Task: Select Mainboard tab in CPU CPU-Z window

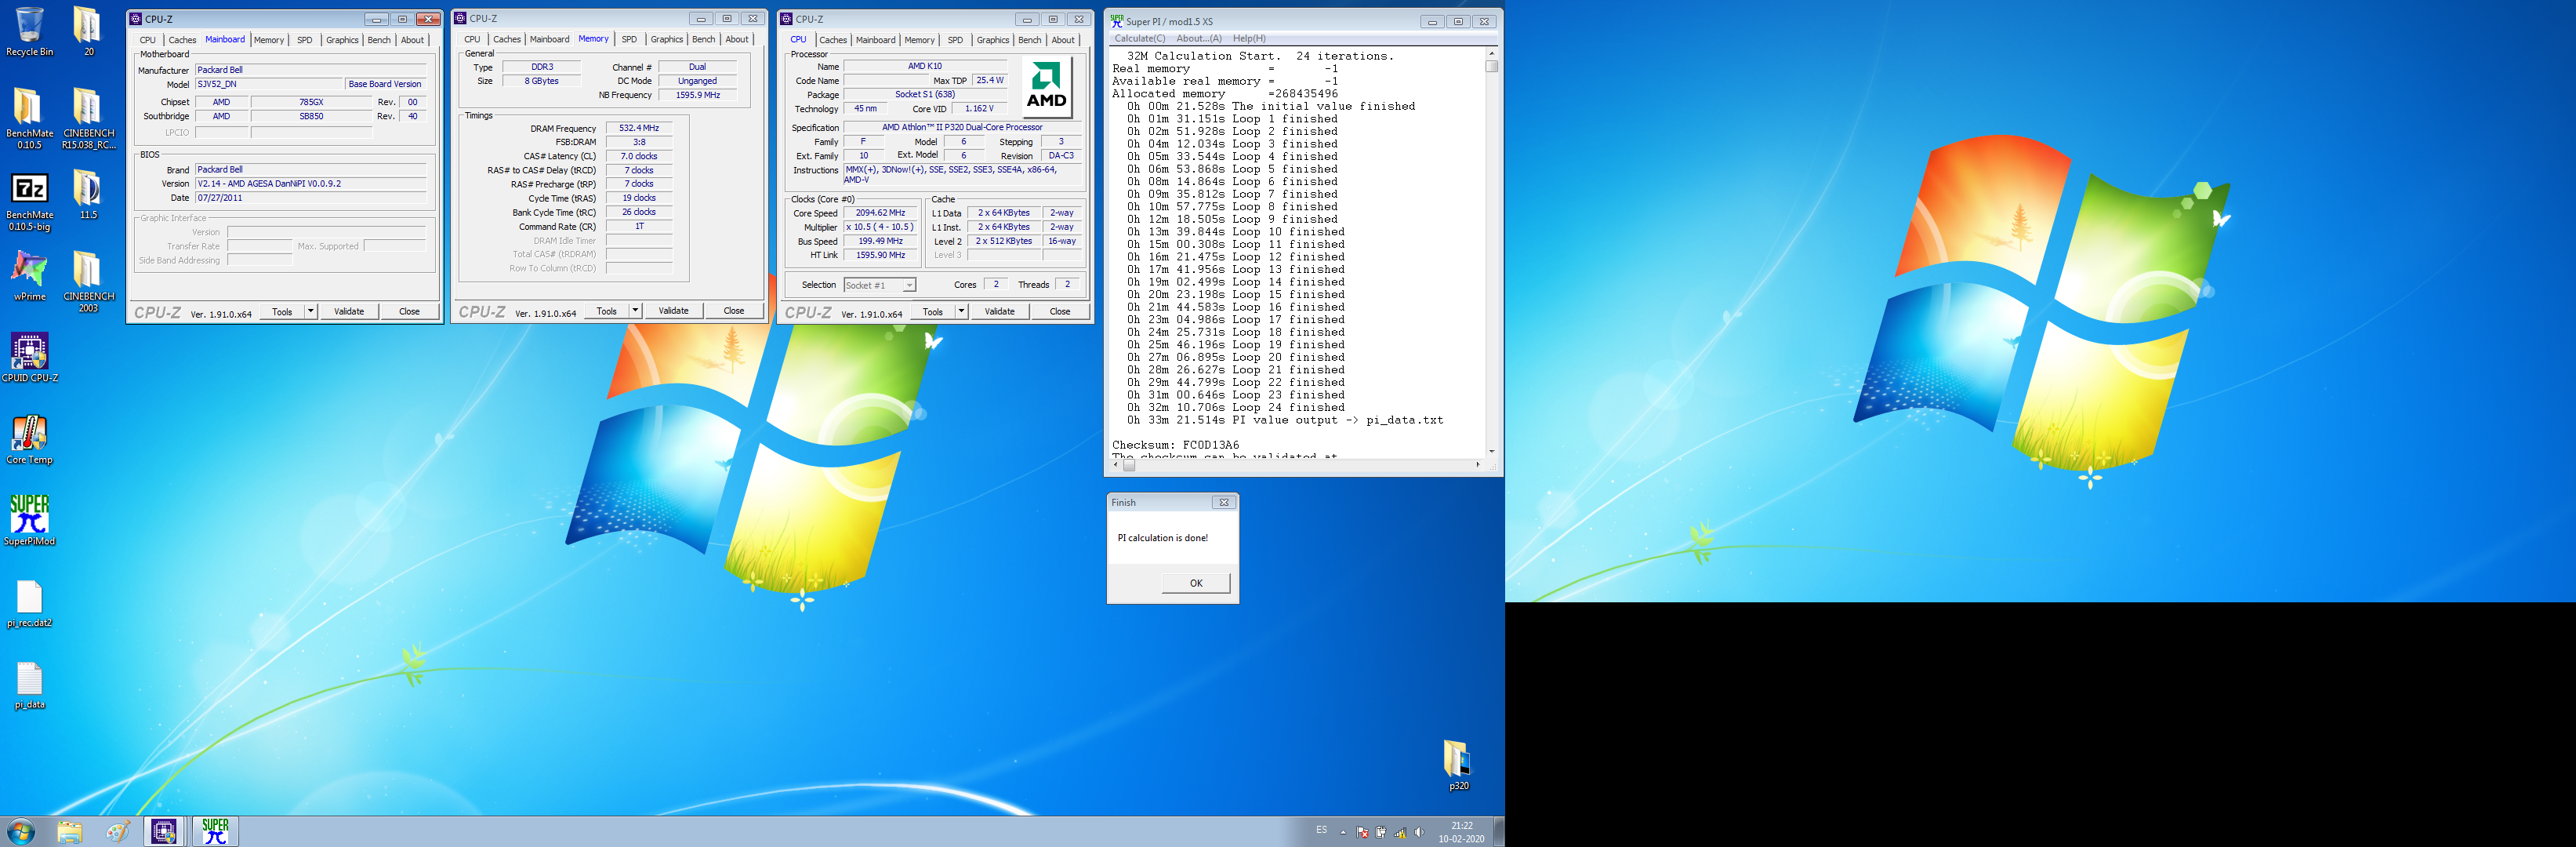Action: pyautogui.click(x=875, y=40)
